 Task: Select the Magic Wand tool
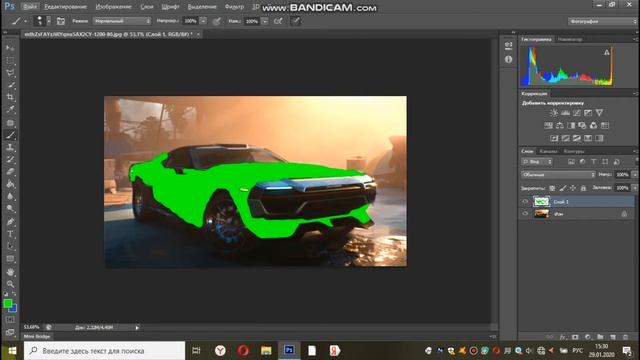[x=10, y=85]
